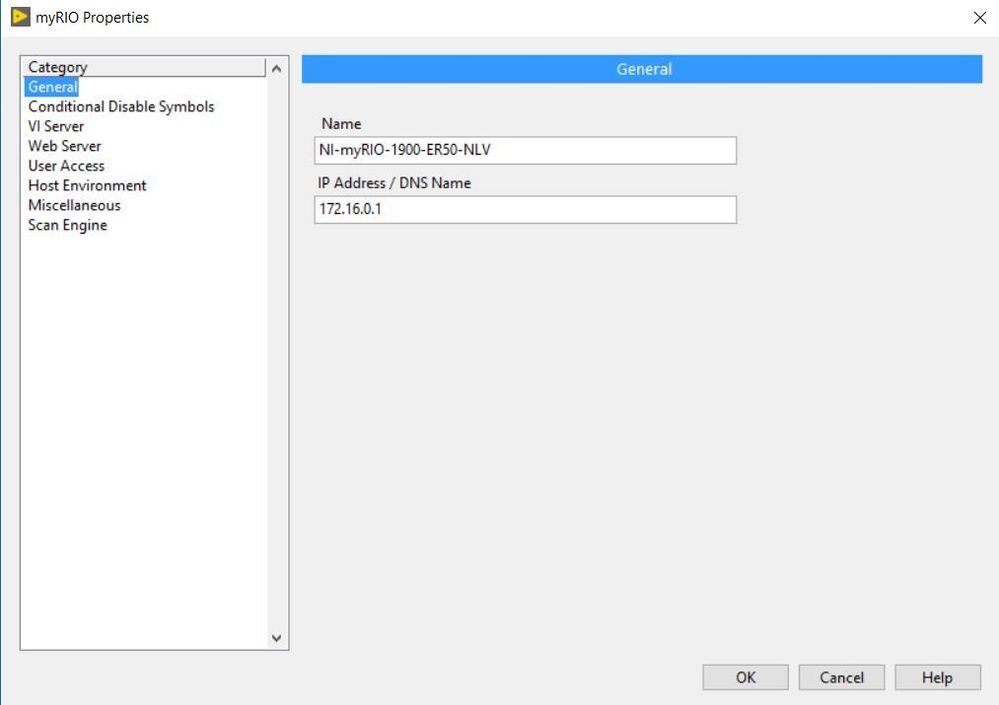Click the IP Address / DNS Name label
Viewport: 999px width, 705px height.
(x=394, y=183)
